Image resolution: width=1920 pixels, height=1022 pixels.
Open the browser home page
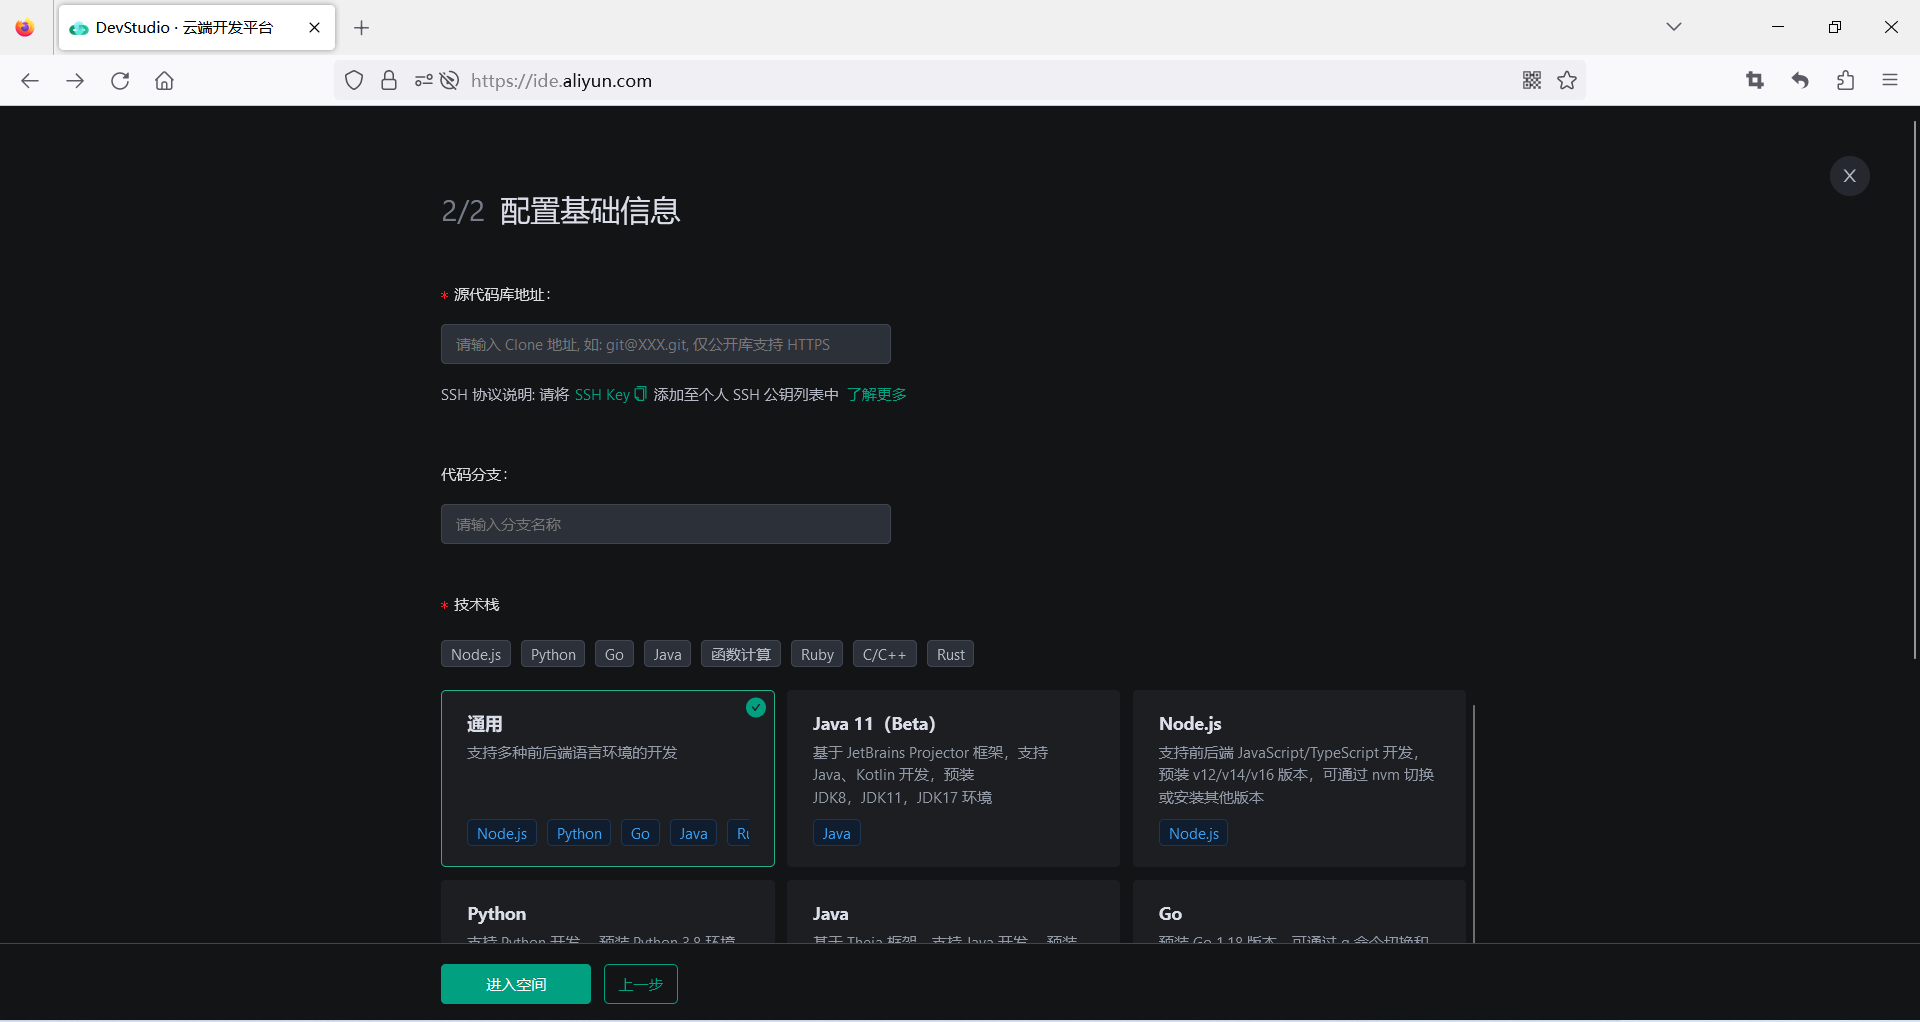coord(165,81)
